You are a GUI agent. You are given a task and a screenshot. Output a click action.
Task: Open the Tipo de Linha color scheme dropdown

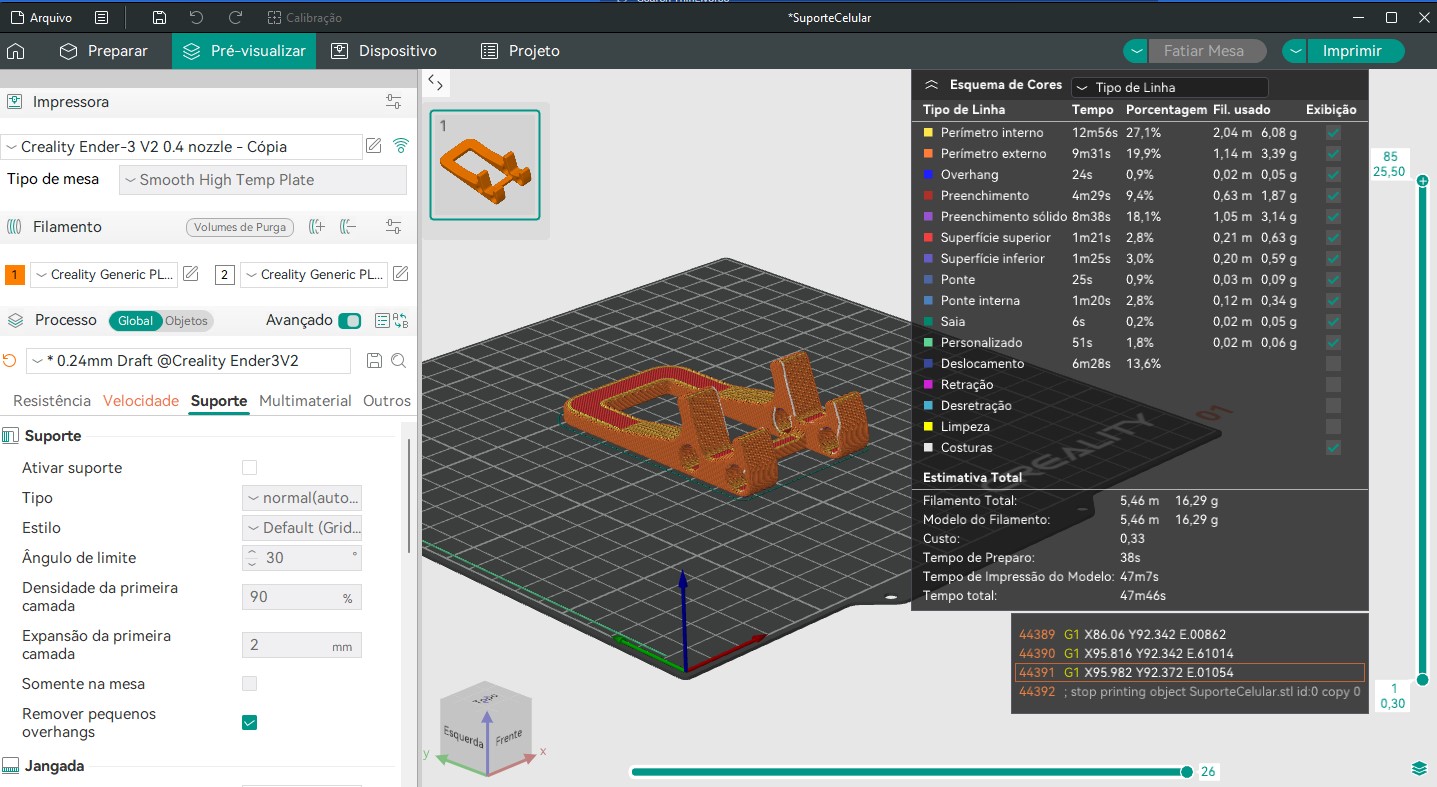(1169, 87)
